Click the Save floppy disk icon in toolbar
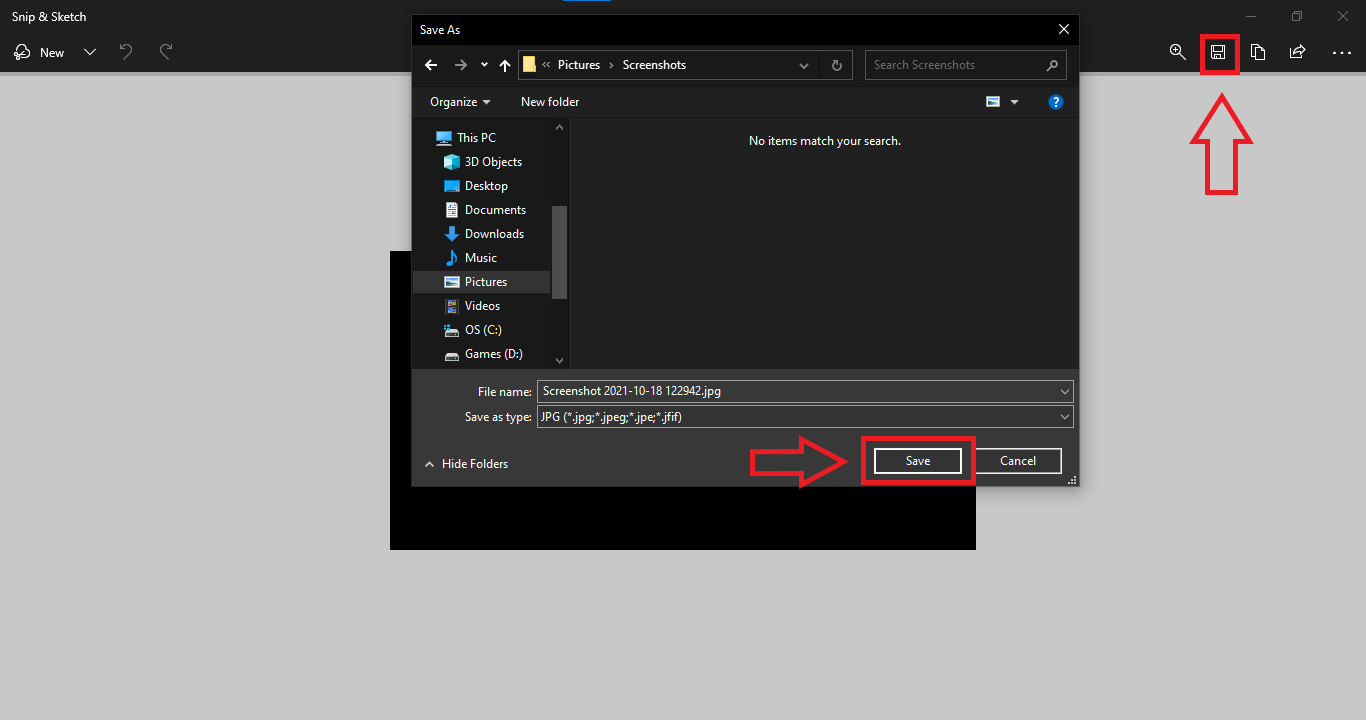Viewport: 1366px width, 720px height. 1218,52
